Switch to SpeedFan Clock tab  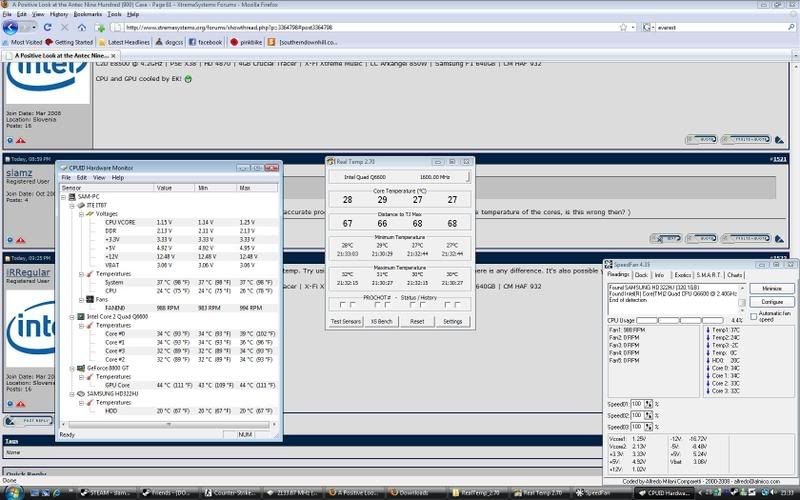point(641,275)
